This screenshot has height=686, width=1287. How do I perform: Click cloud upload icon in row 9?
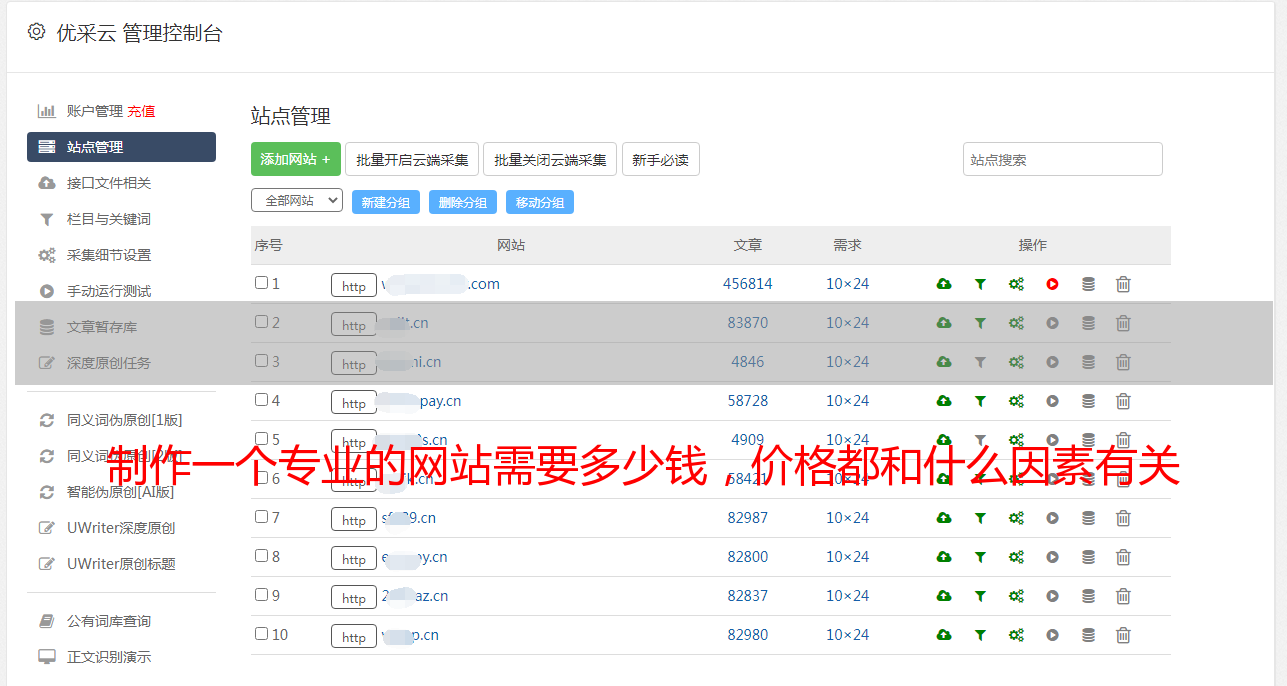pos(944,596)
